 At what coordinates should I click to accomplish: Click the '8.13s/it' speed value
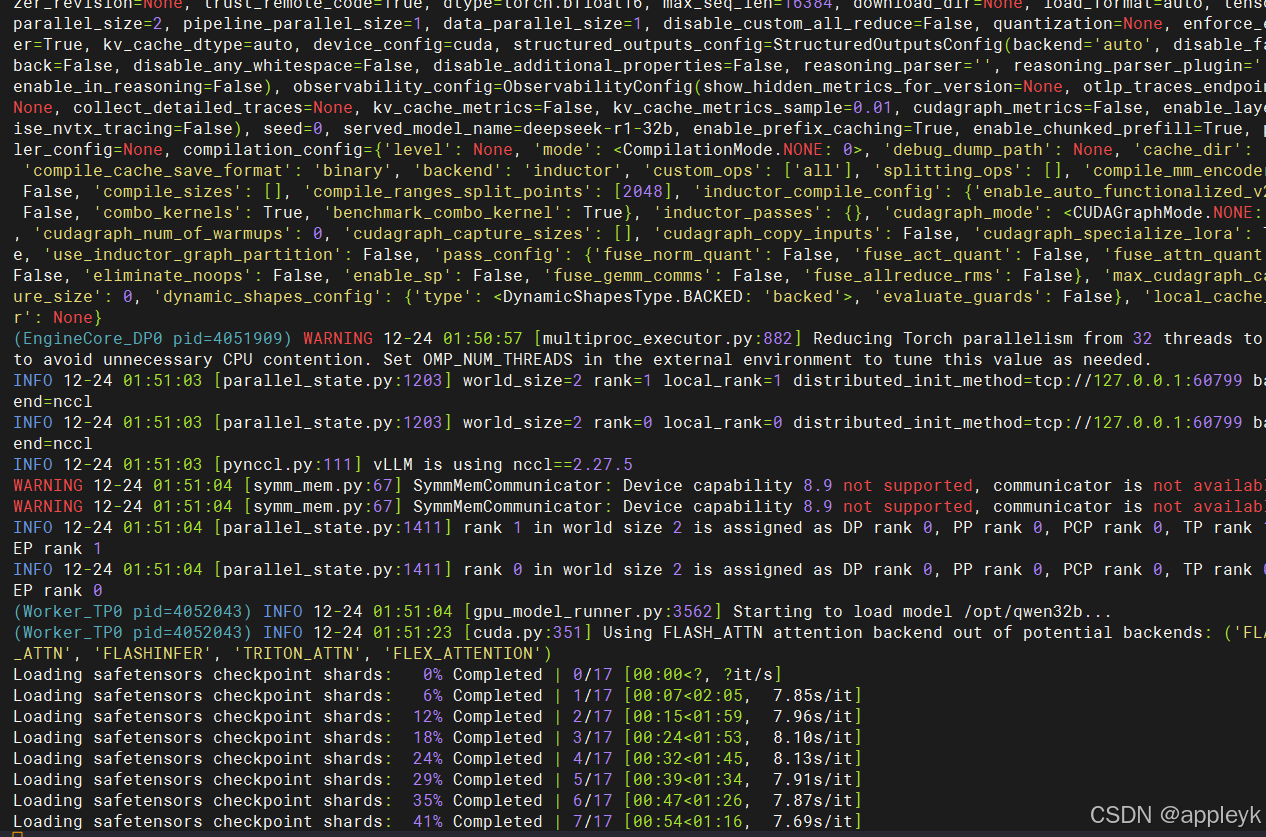(812, 758)
